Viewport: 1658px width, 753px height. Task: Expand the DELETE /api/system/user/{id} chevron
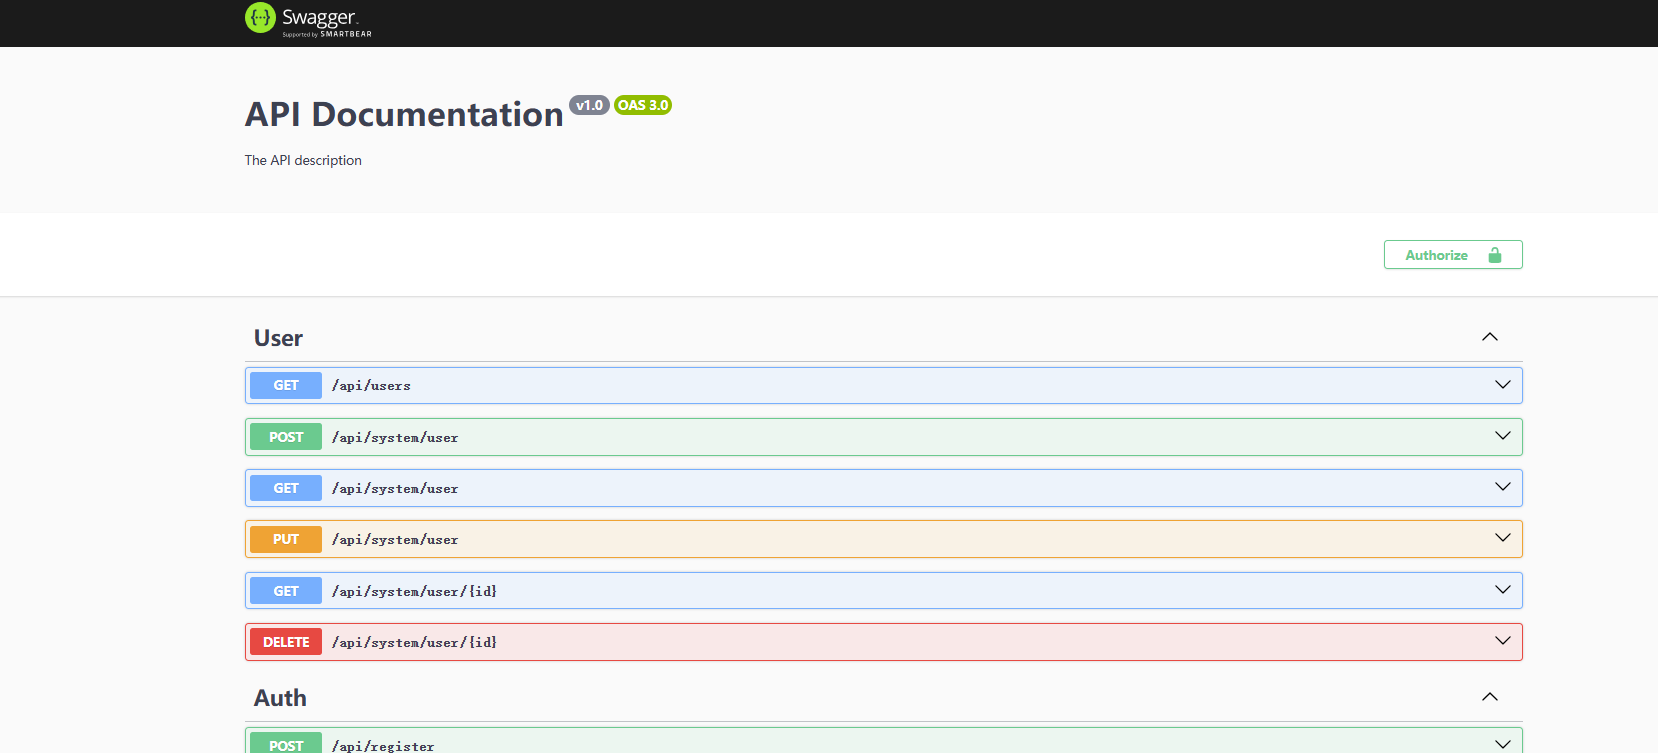pos(1502,641)
